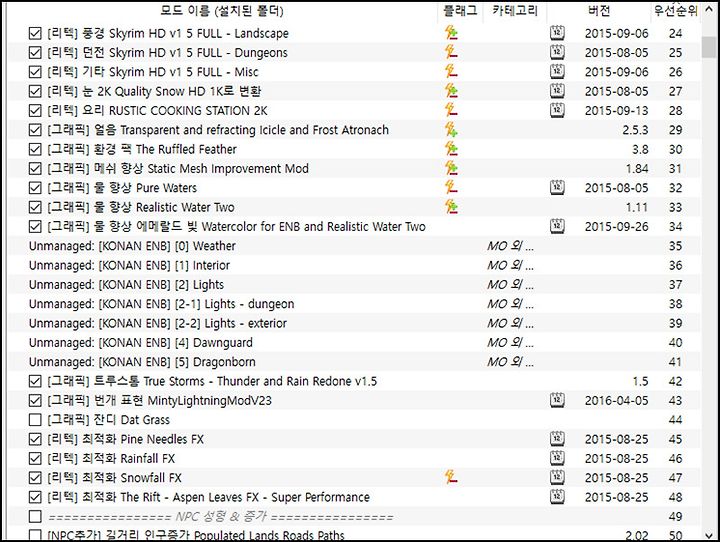
Task: Click flag icon on Static Mesh Improvement Mod row
Action: click(x=451, y=168)
